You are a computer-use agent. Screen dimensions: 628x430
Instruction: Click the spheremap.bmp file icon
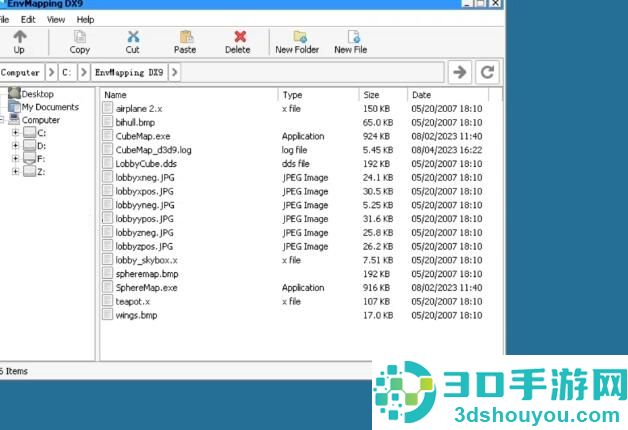point(107,273)
